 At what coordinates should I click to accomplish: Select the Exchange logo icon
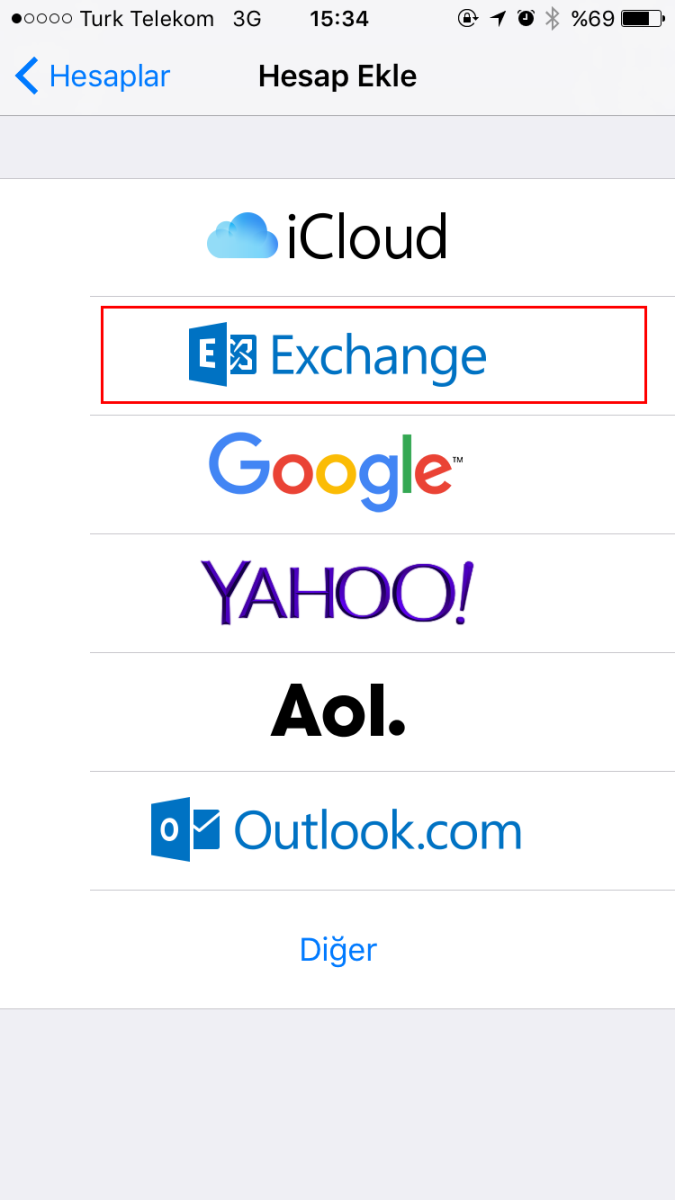[x=222, y=355]
